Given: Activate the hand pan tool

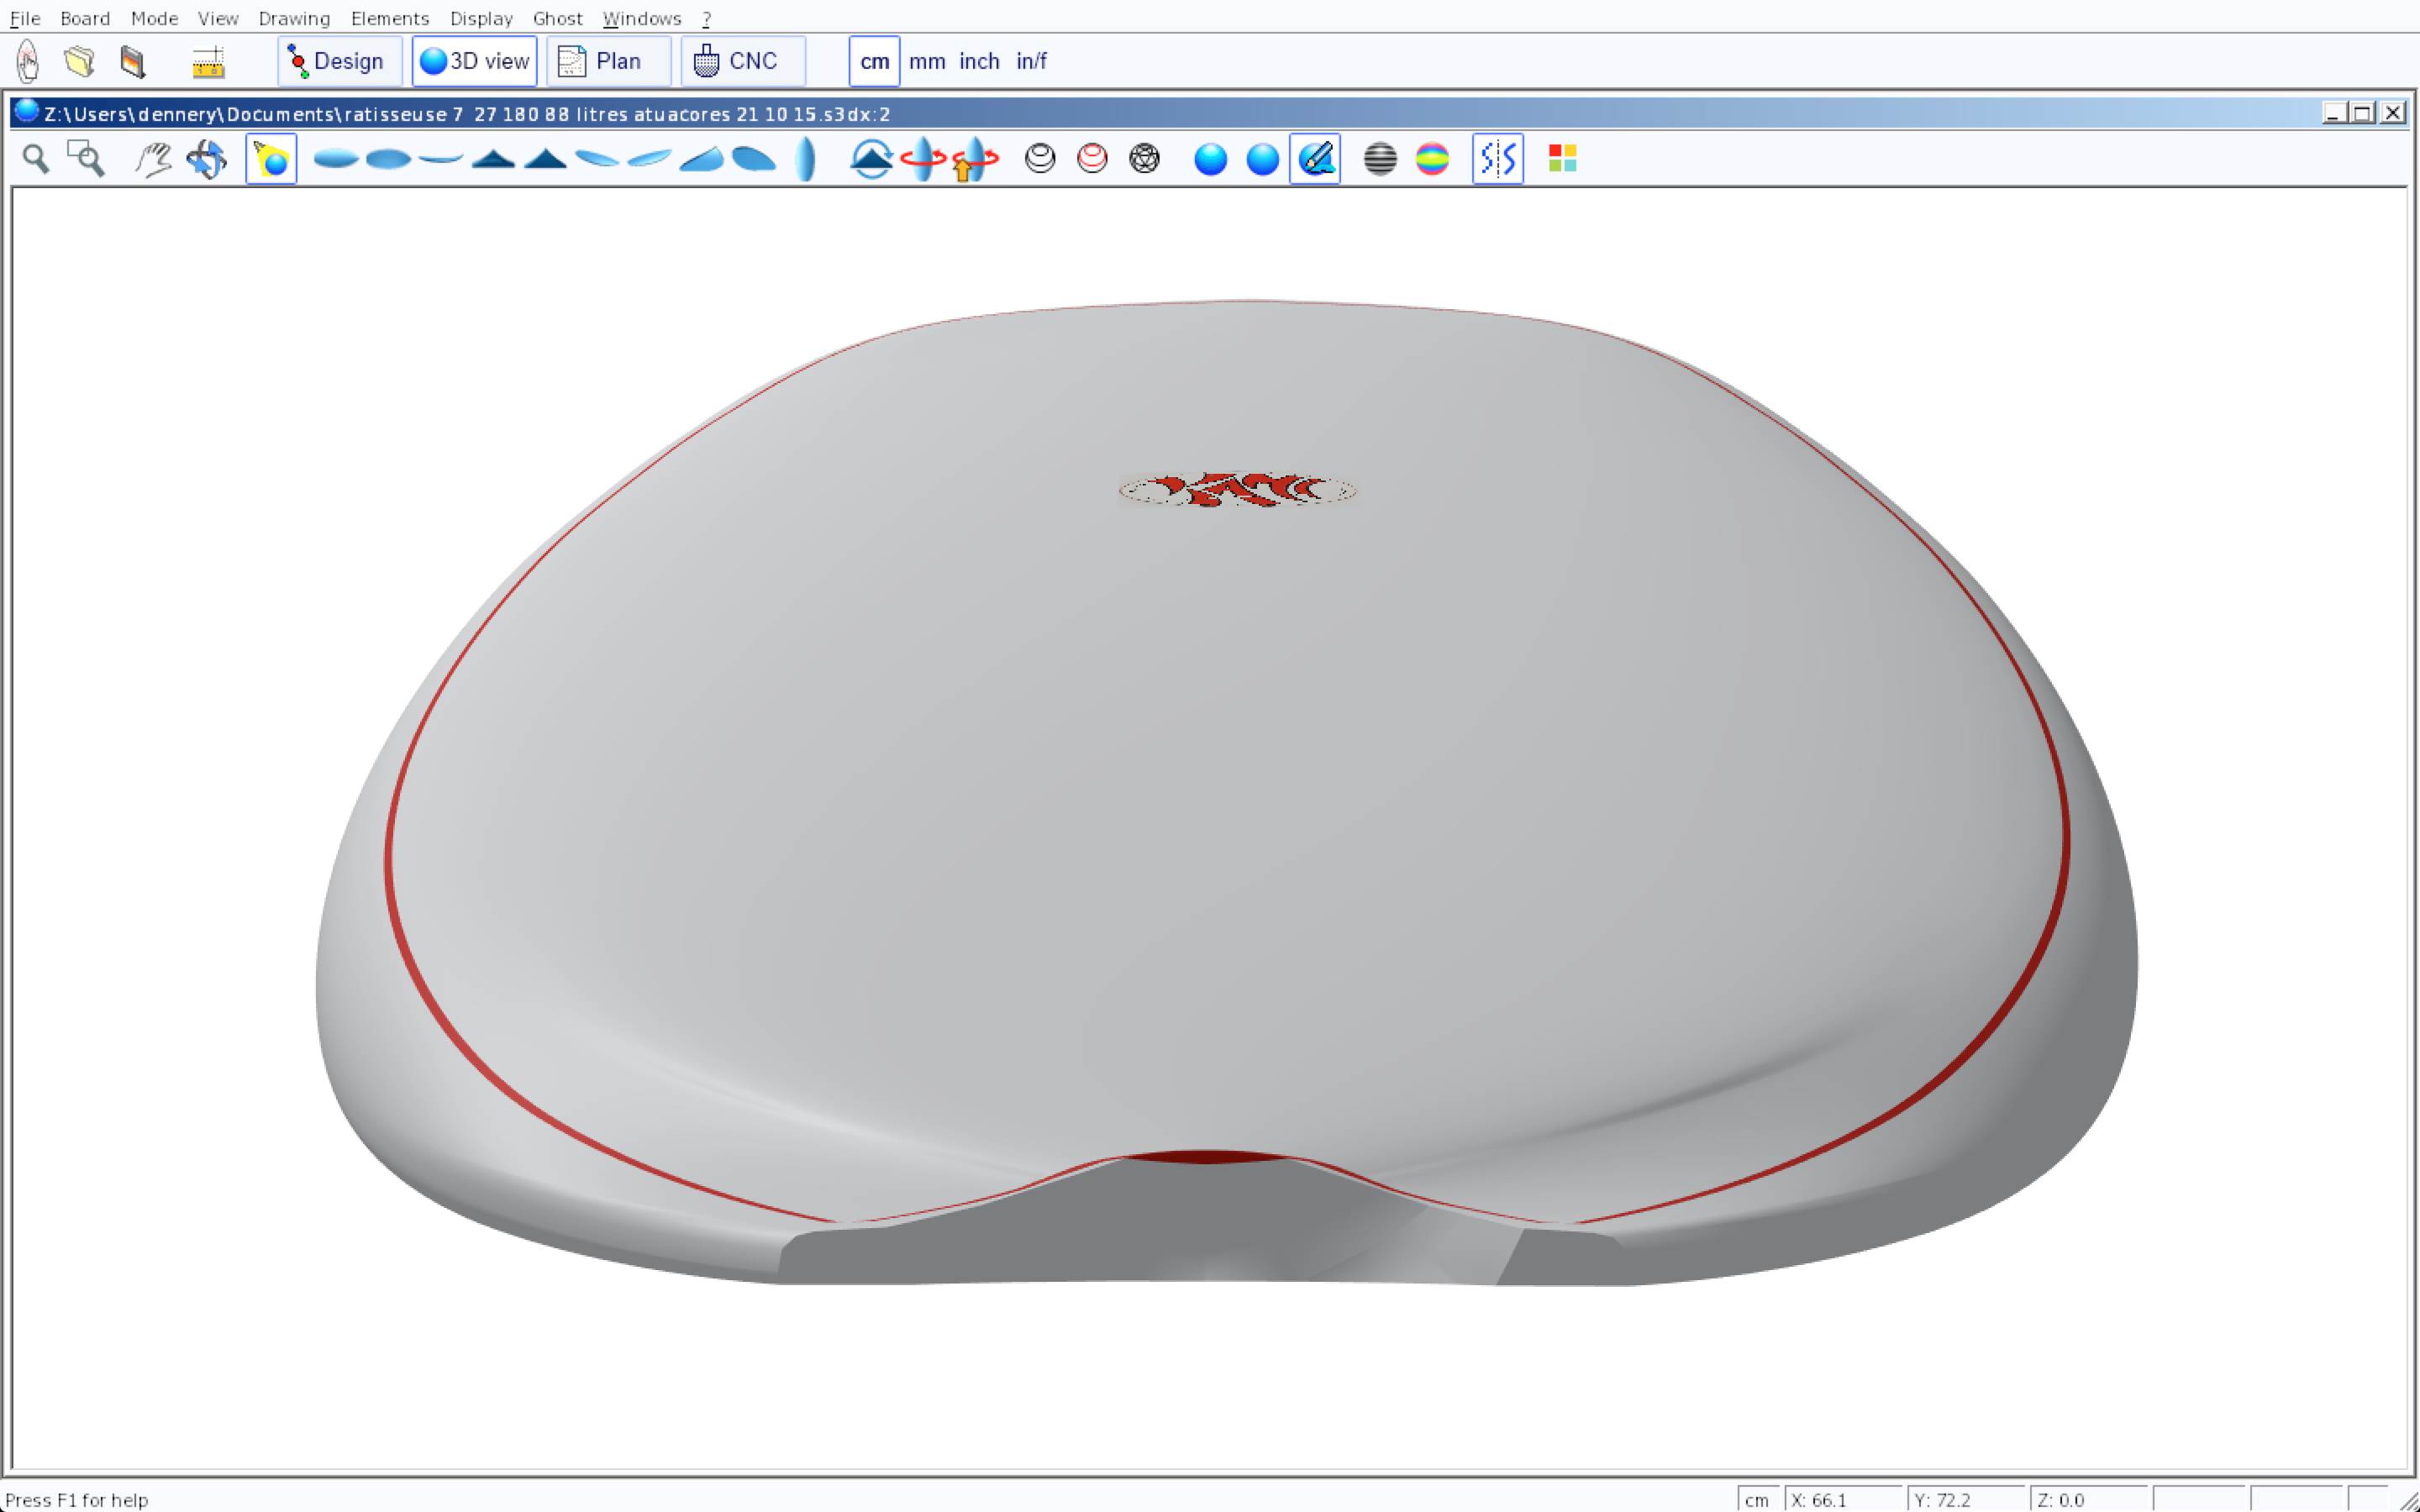Looking at the screenshot, I should click(153, 159).
